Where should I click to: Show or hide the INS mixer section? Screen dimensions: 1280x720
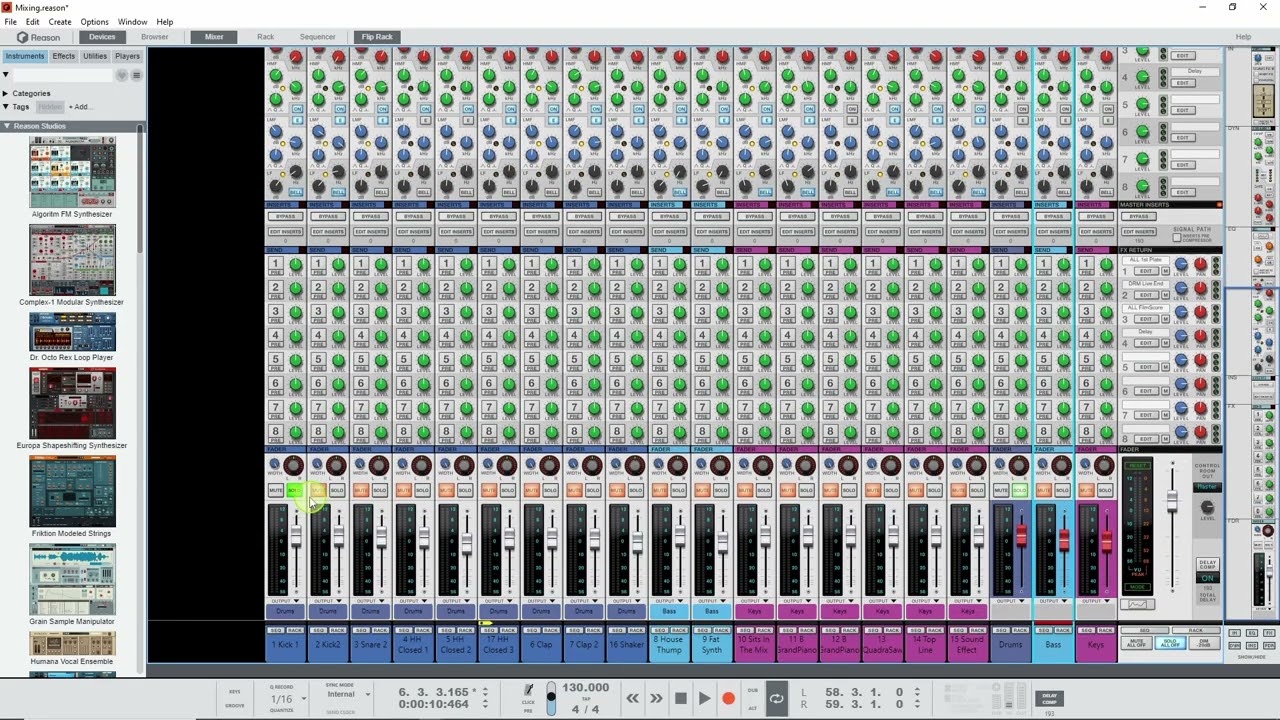tap(1251, 645)
